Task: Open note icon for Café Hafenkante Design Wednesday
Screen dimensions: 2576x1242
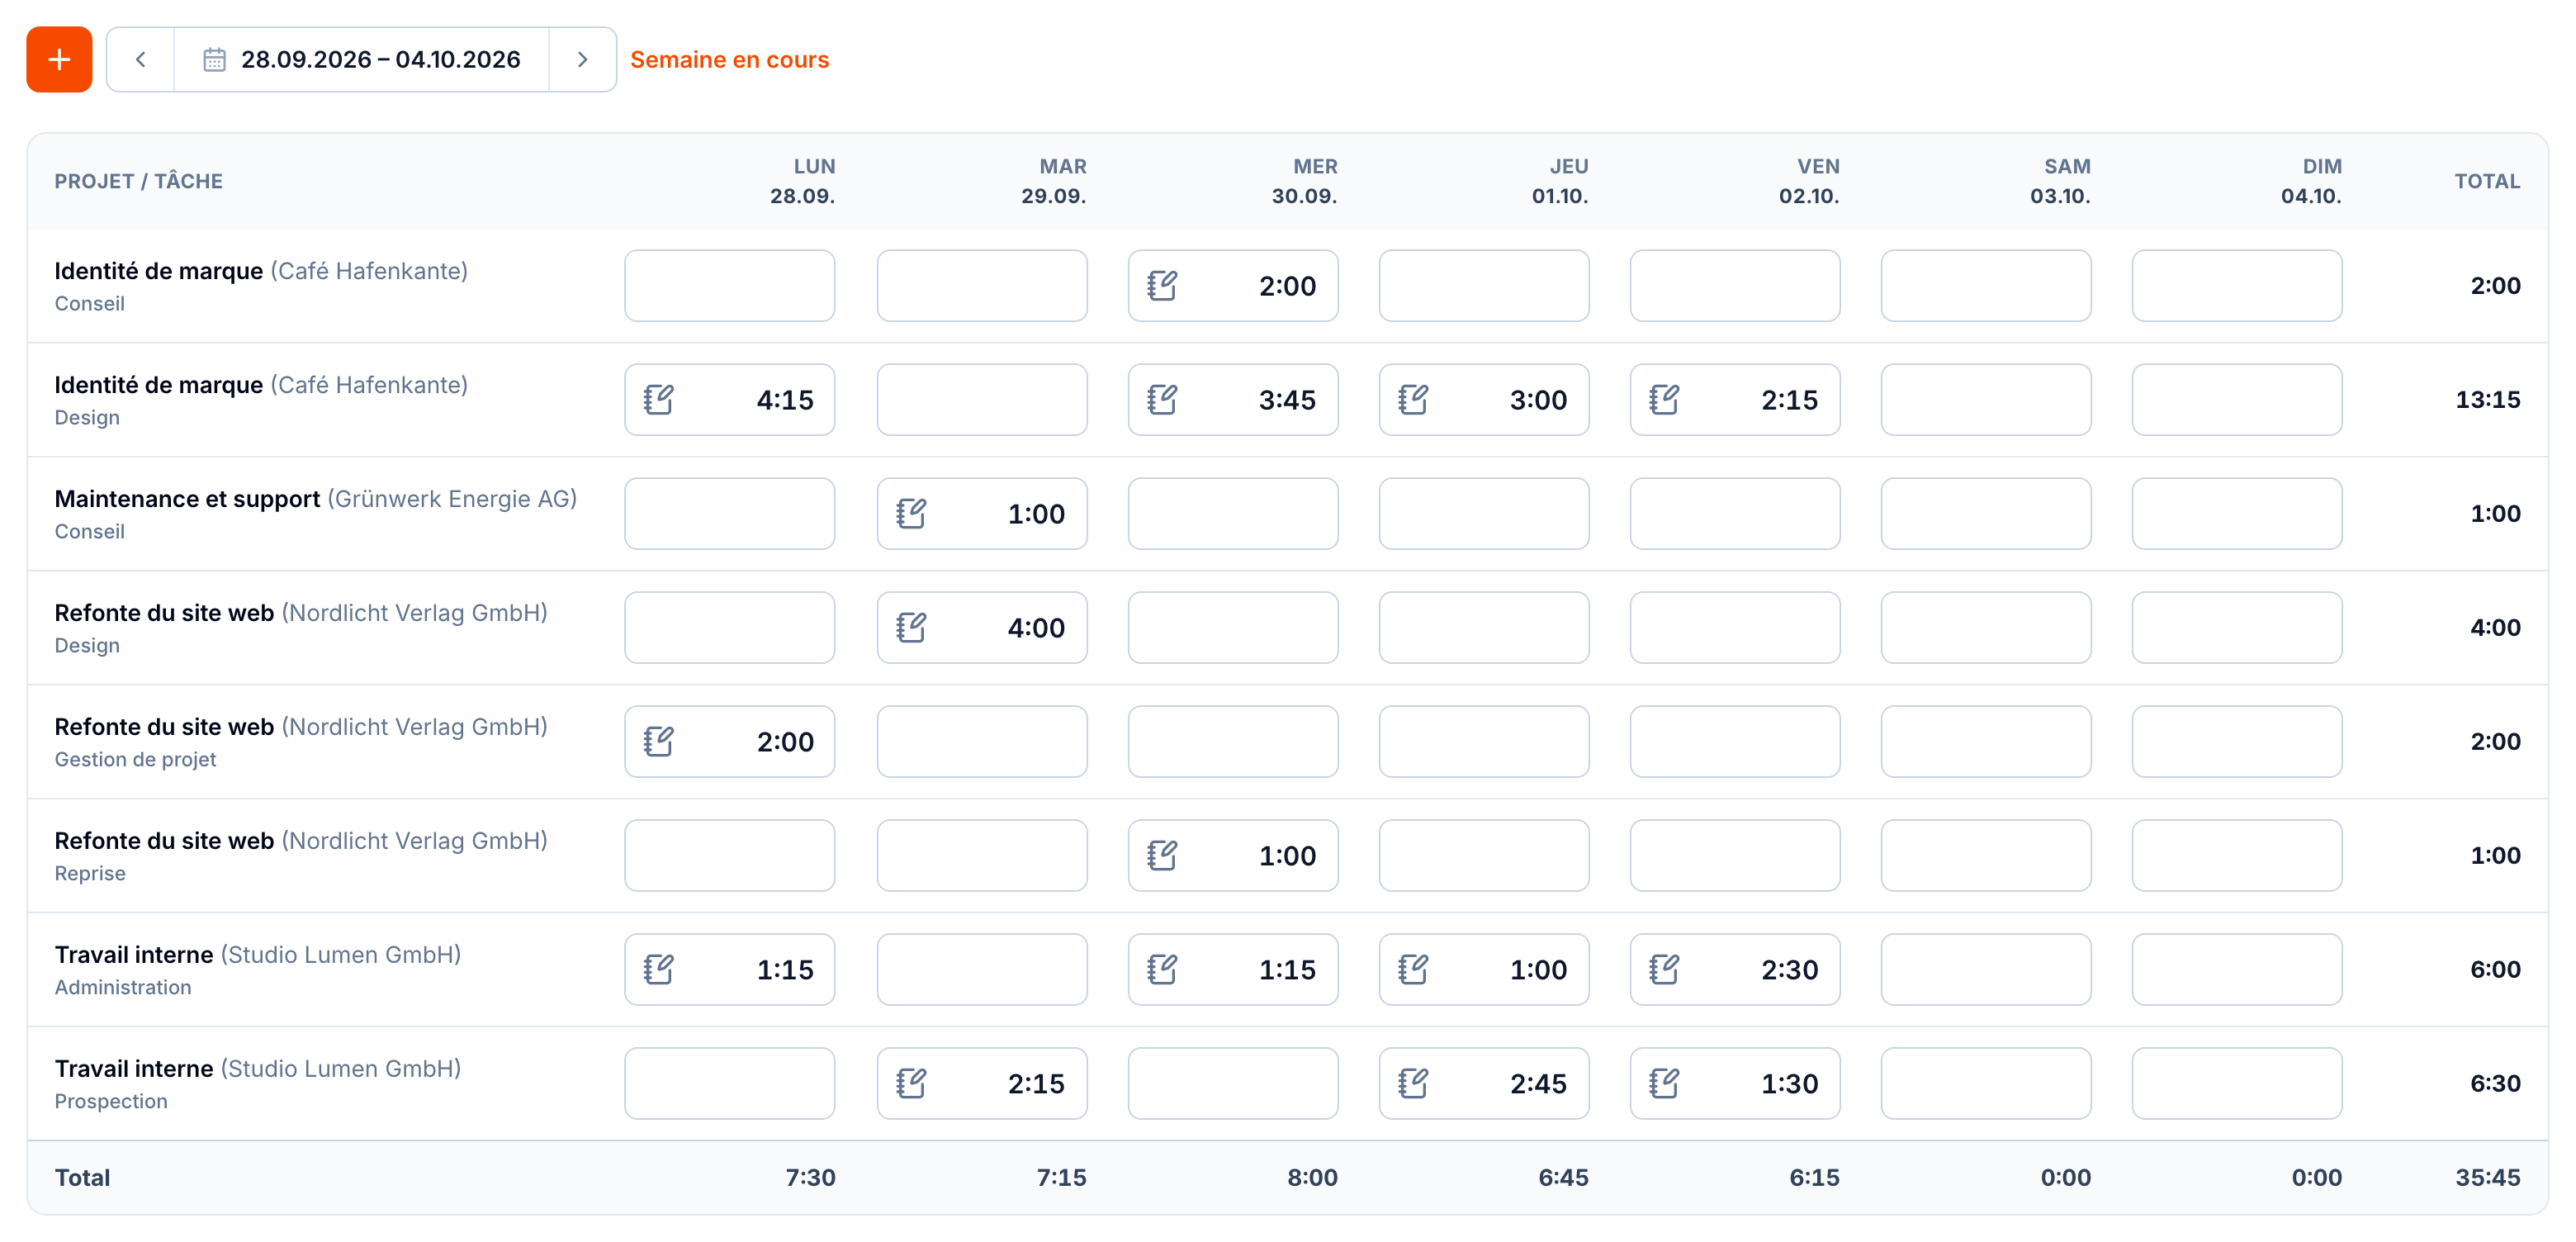Action: [x=1162, y=400]
